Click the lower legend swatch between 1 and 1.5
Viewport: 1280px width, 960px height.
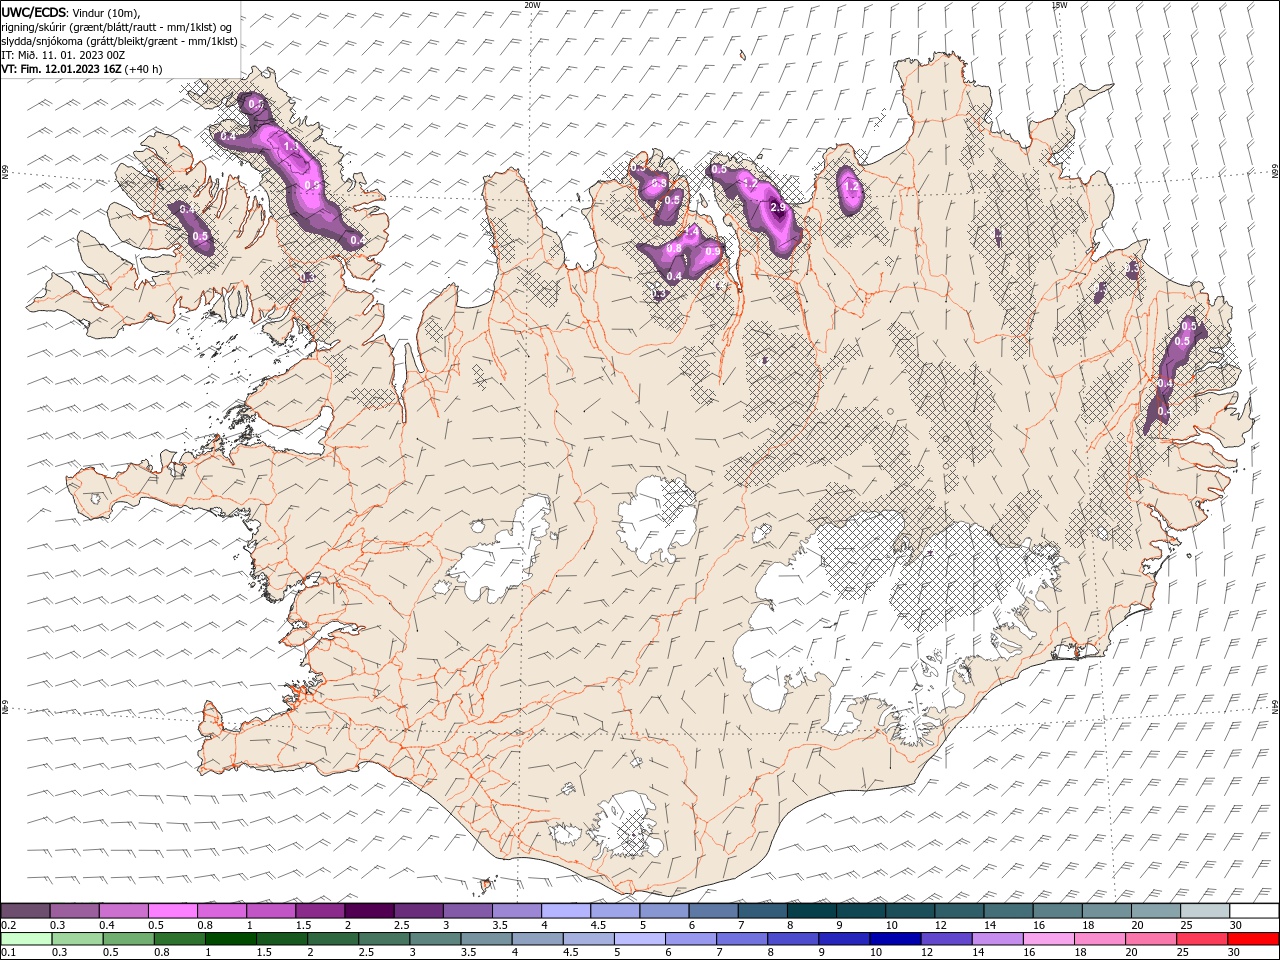231,939
